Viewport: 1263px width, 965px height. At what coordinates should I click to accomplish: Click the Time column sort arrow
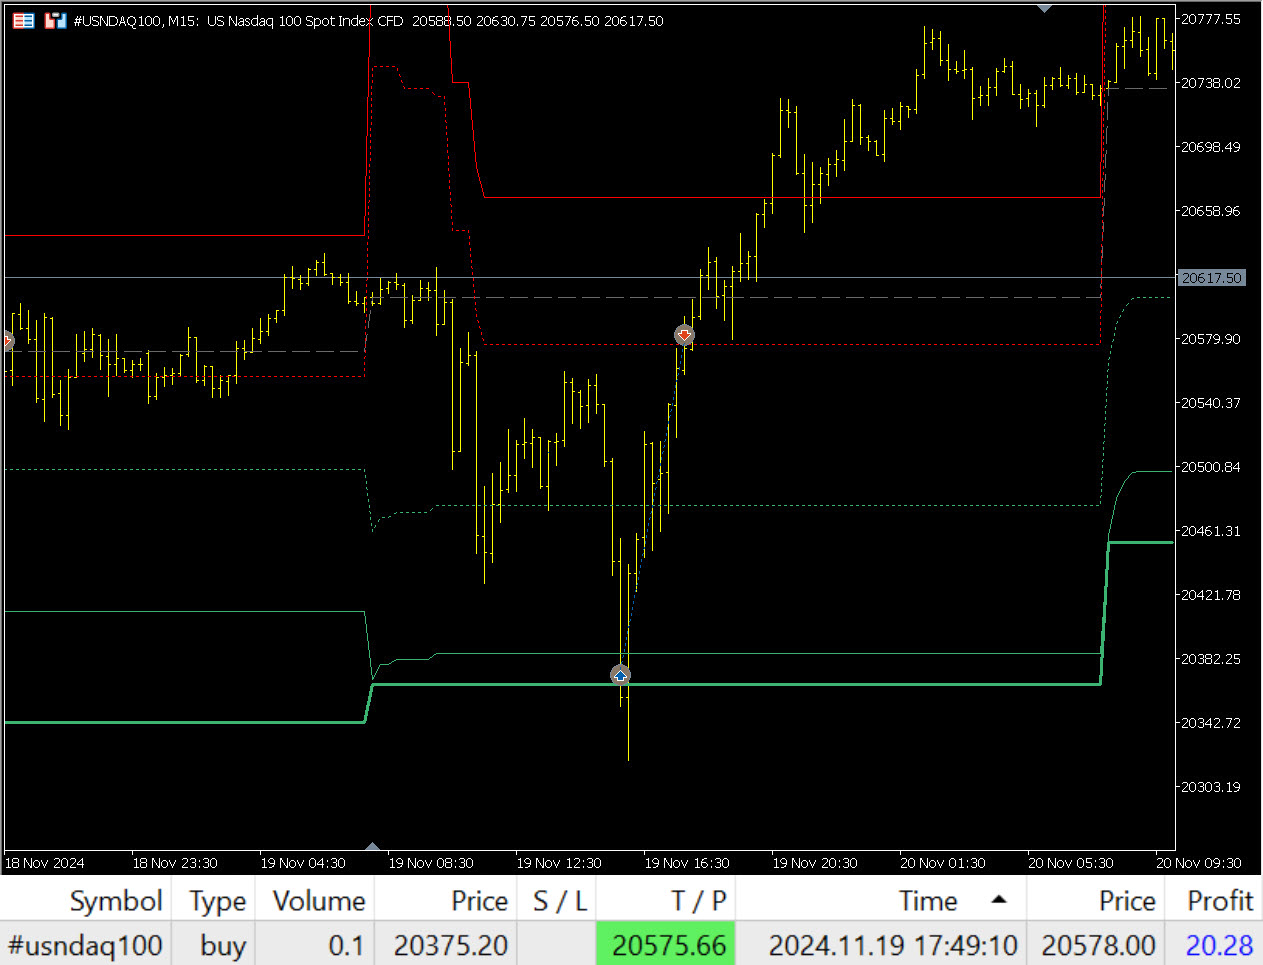tap(998, 900)
